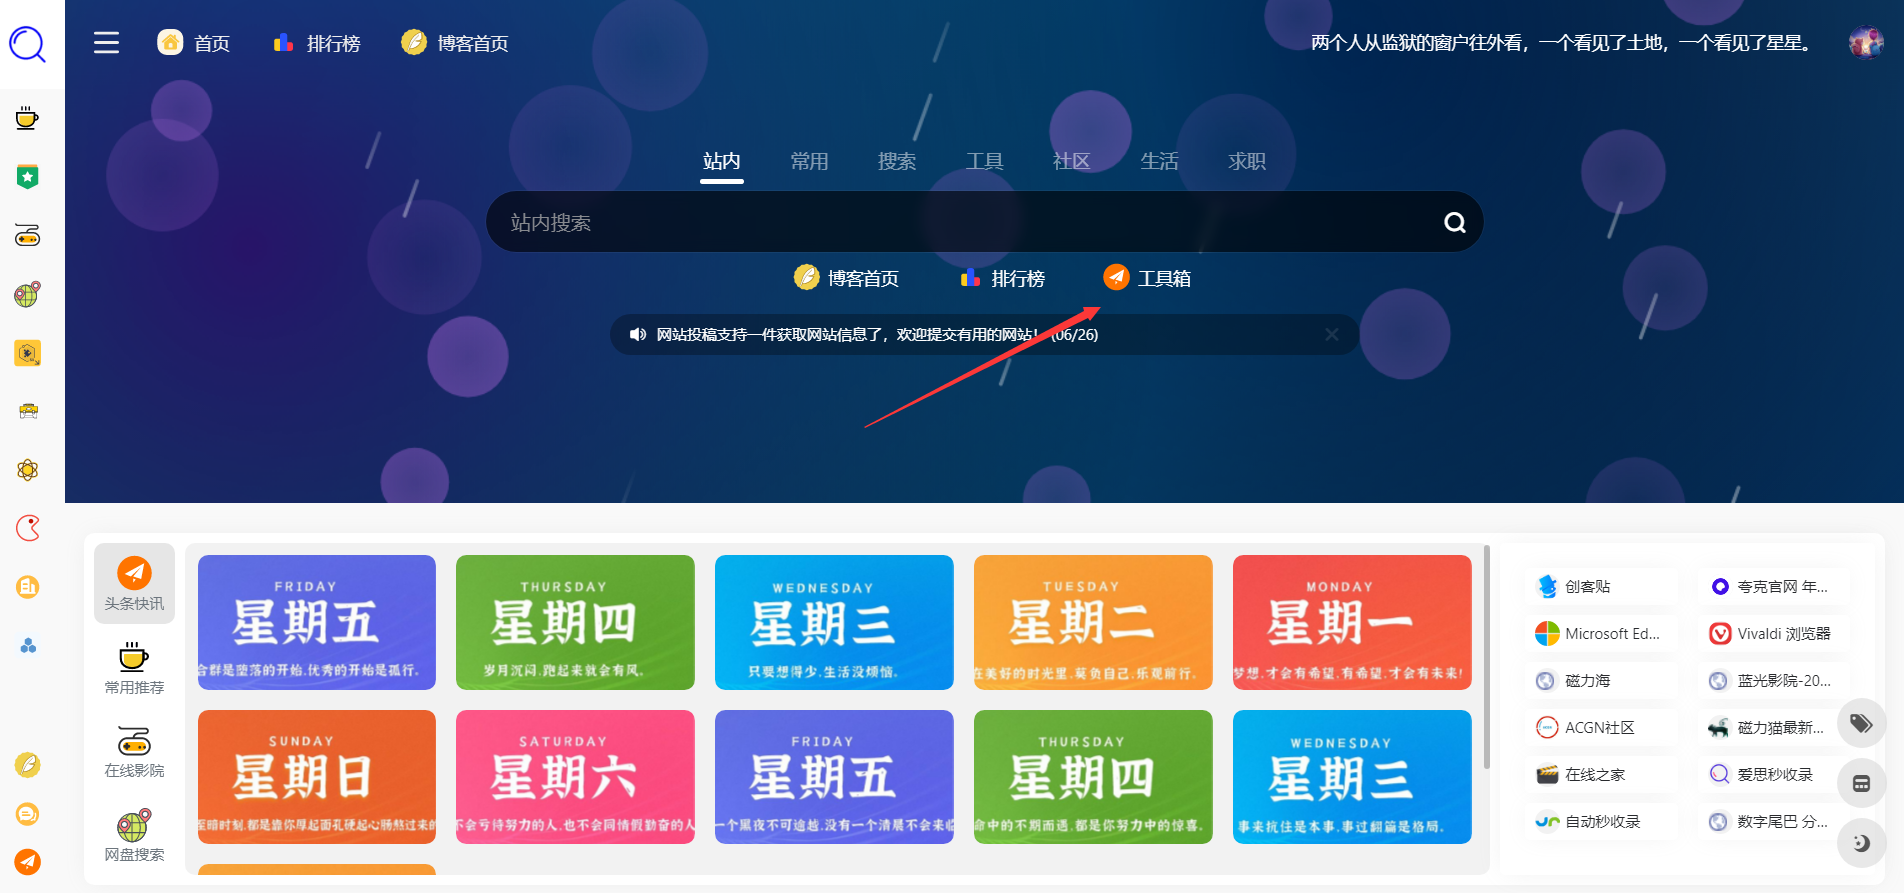Viewport: 1904px width, 893px height.
Task: Click the orange paper plane icon in left rail
Action: click(x=28, y=862)
